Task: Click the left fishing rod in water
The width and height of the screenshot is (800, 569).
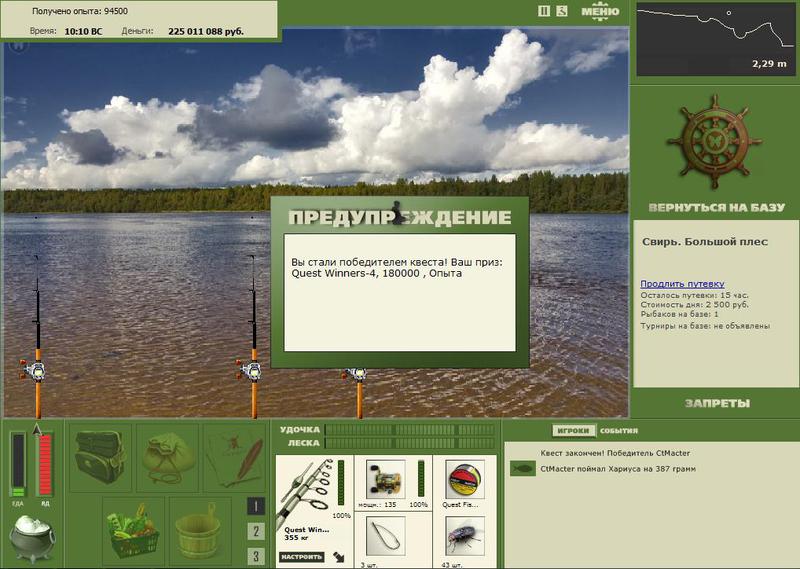Action: [36, 337]
